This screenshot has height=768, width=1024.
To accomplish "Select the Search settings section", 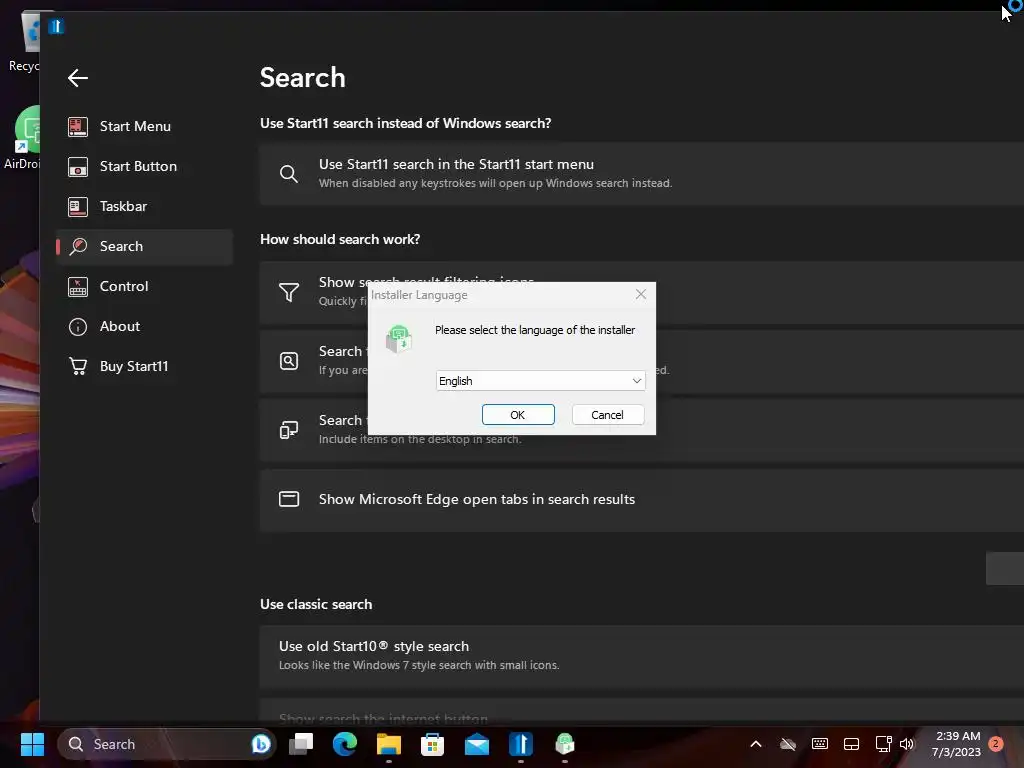I will click(x=144, y=246).
